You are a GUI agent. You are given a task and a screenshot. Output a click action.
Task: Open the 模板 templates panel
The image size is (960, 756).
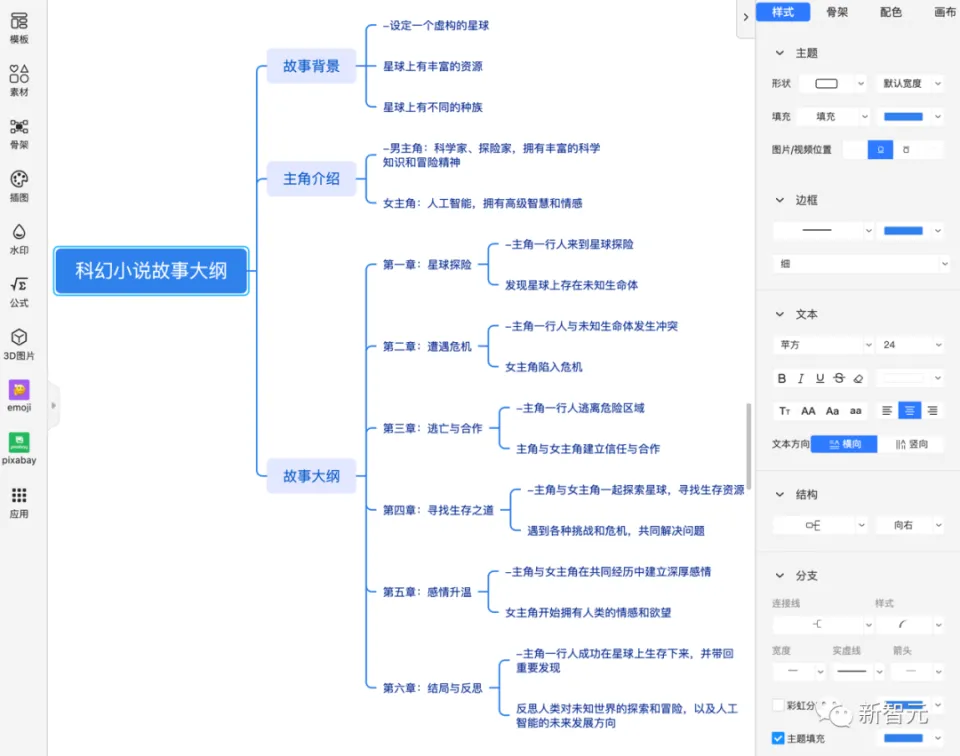(x=19, y=27)
